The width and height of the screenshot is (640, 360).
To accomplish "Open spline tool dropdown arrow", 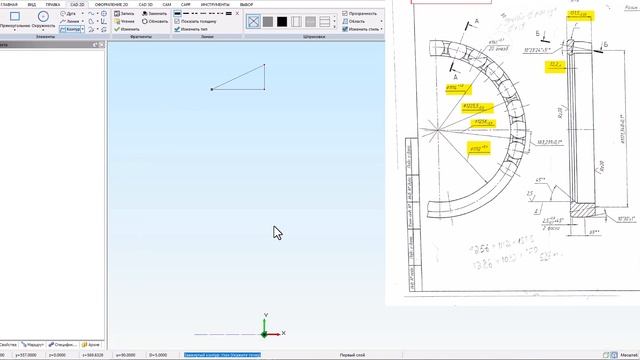I will click(x=97, y=13).
